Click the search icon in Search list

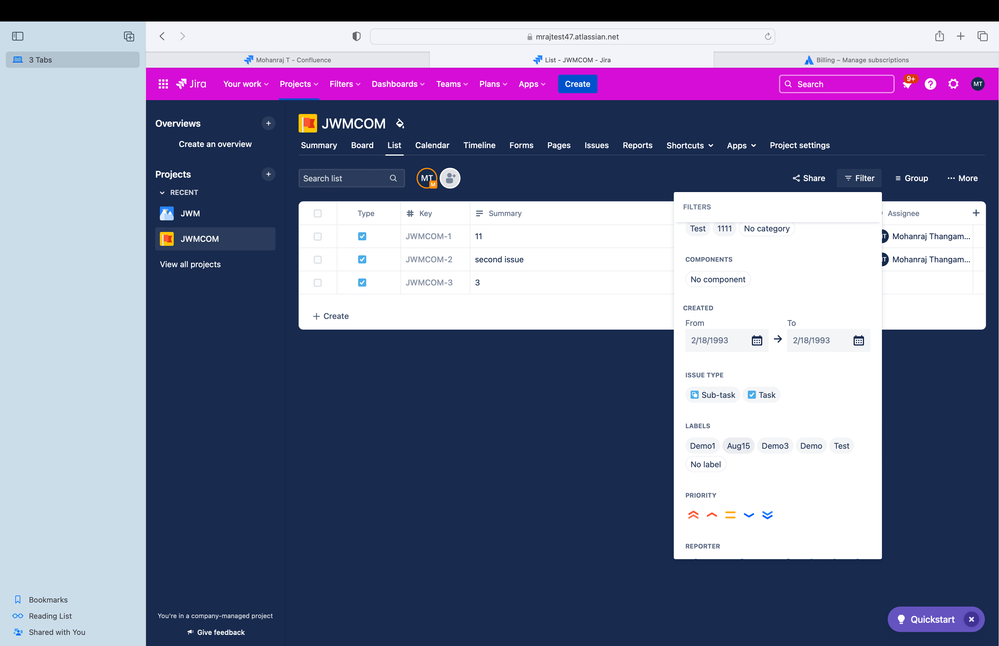coord(393,178)
